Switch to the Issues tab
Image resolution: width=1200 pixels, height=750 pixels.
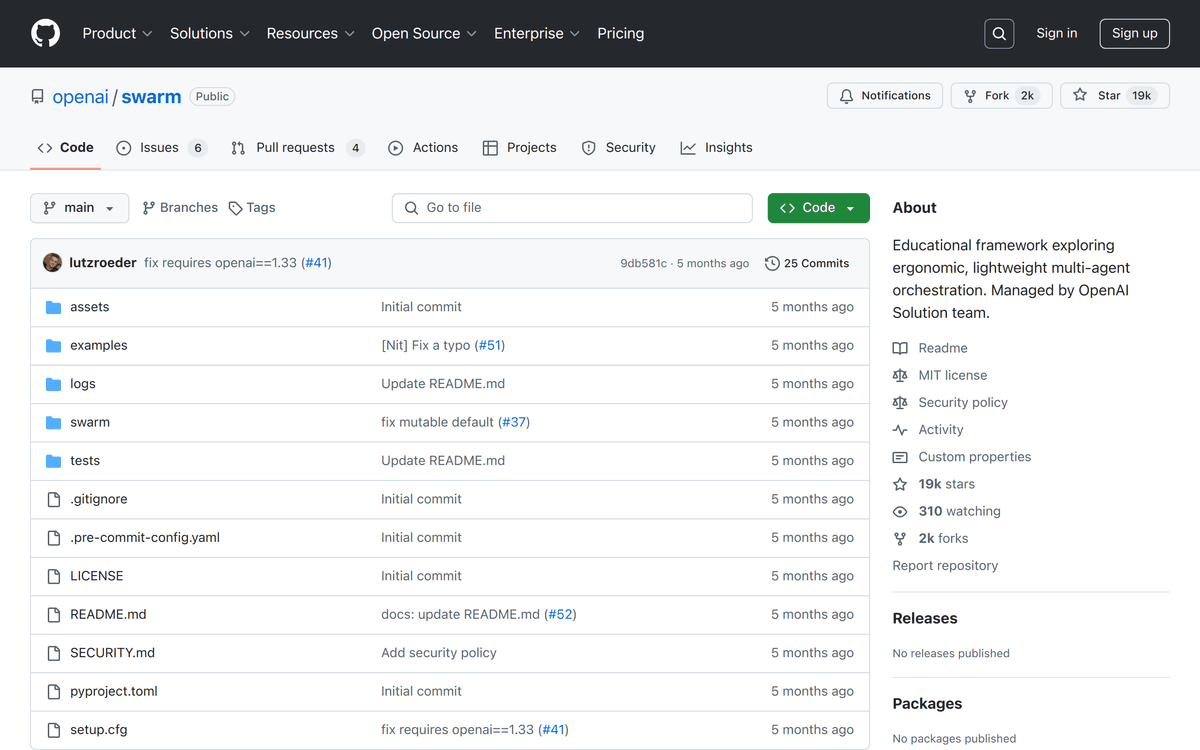click(160, 148)
